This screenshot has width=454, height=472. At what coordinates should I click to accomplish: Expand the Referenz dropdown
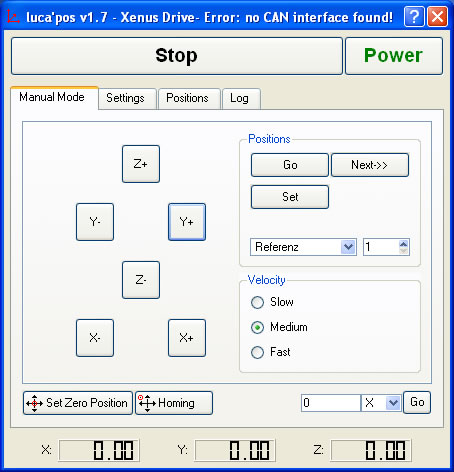(348, 247)
